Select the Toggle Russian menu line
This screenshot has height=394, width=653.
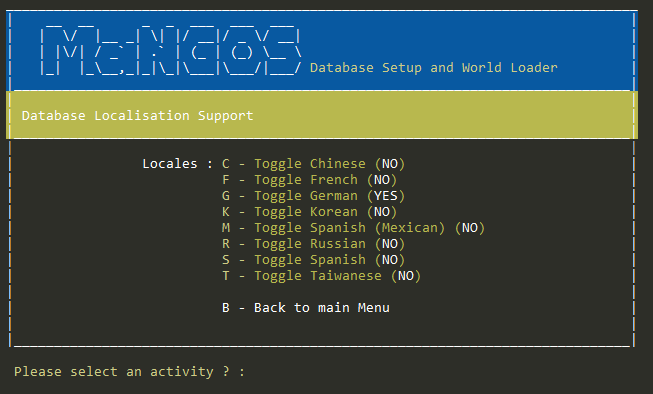(x=313, y=244)
